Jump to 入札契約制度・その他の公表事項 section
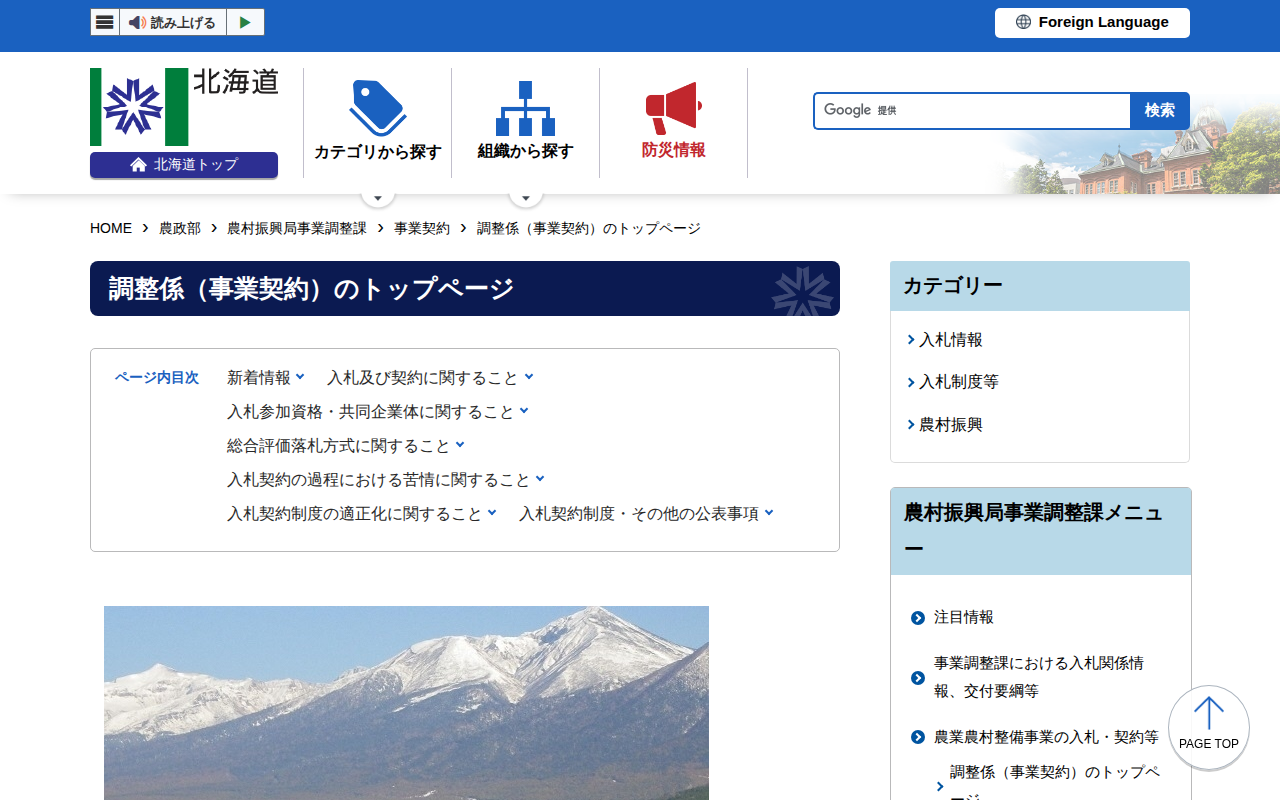This screenshot has width=1280, height=800. point(646,514)
